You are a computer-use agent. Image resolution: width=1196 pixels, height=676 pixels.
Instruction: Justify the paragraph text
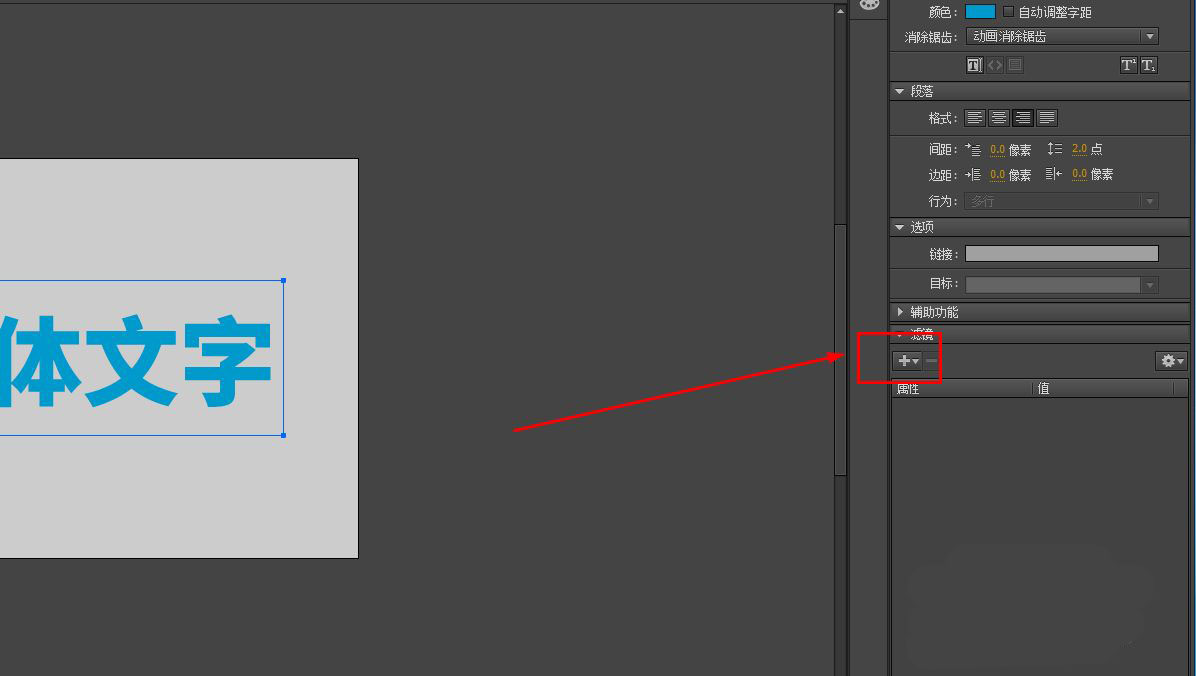coord(1046,117)
